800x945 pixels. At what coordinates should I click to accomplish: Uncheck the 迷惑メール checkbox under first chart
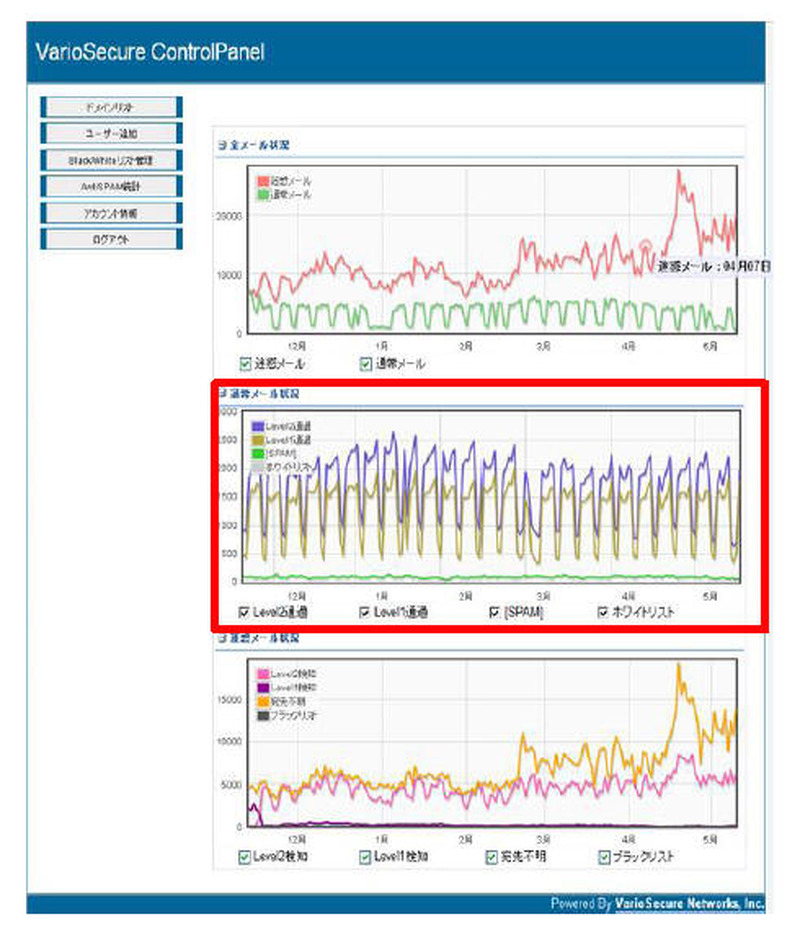coord(246,364)
